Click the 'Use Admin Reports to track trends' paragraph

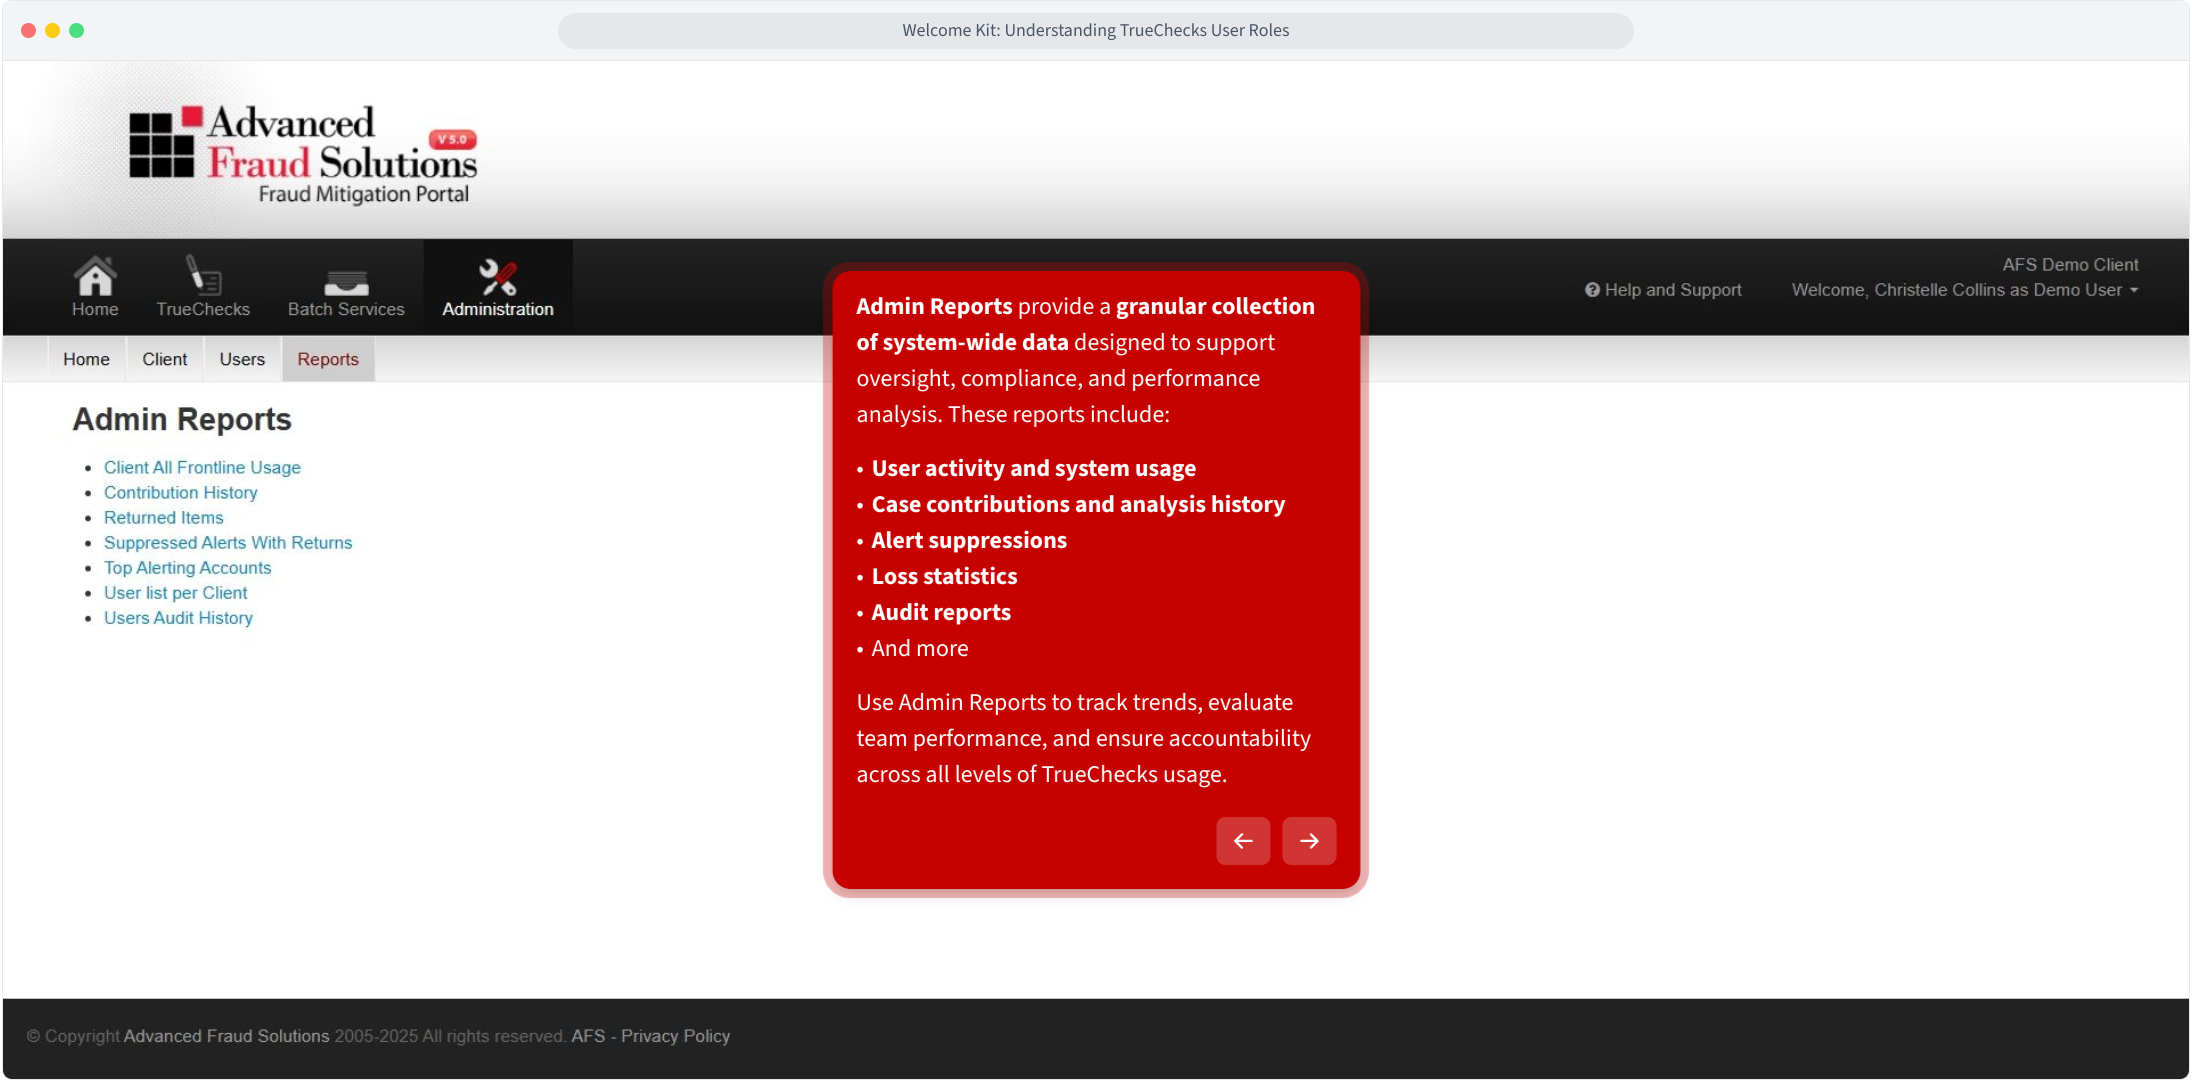[1084, 738]
